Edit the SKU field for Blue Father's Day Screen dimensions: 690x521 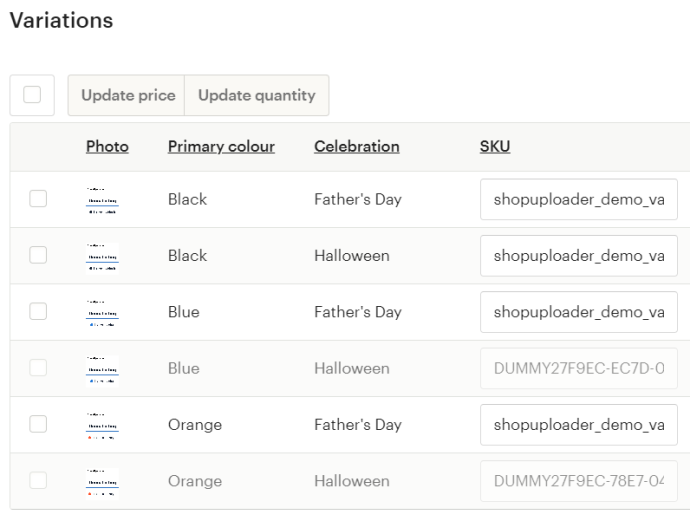[579, 312]
